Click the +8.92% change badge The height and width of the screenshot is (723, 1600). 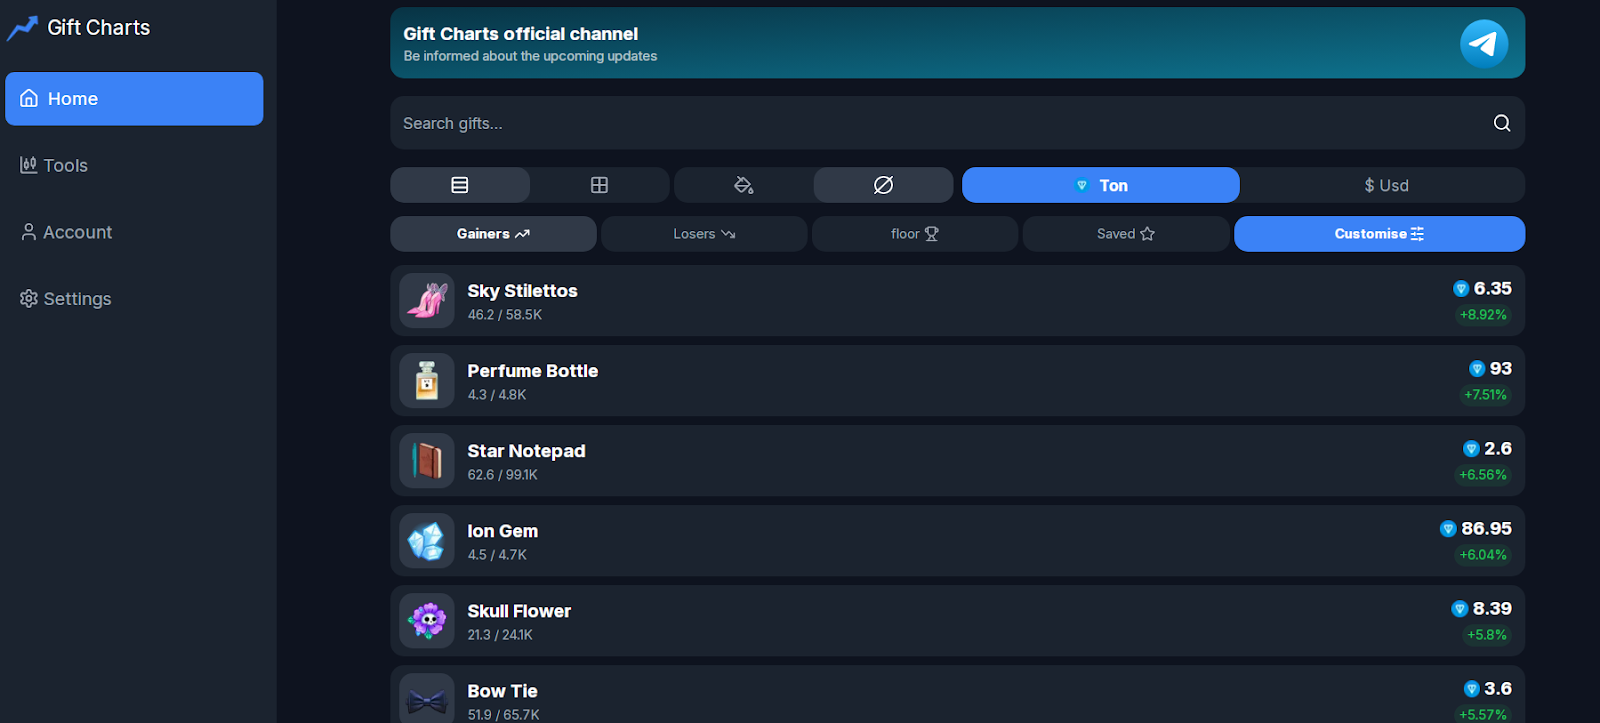1483,315
